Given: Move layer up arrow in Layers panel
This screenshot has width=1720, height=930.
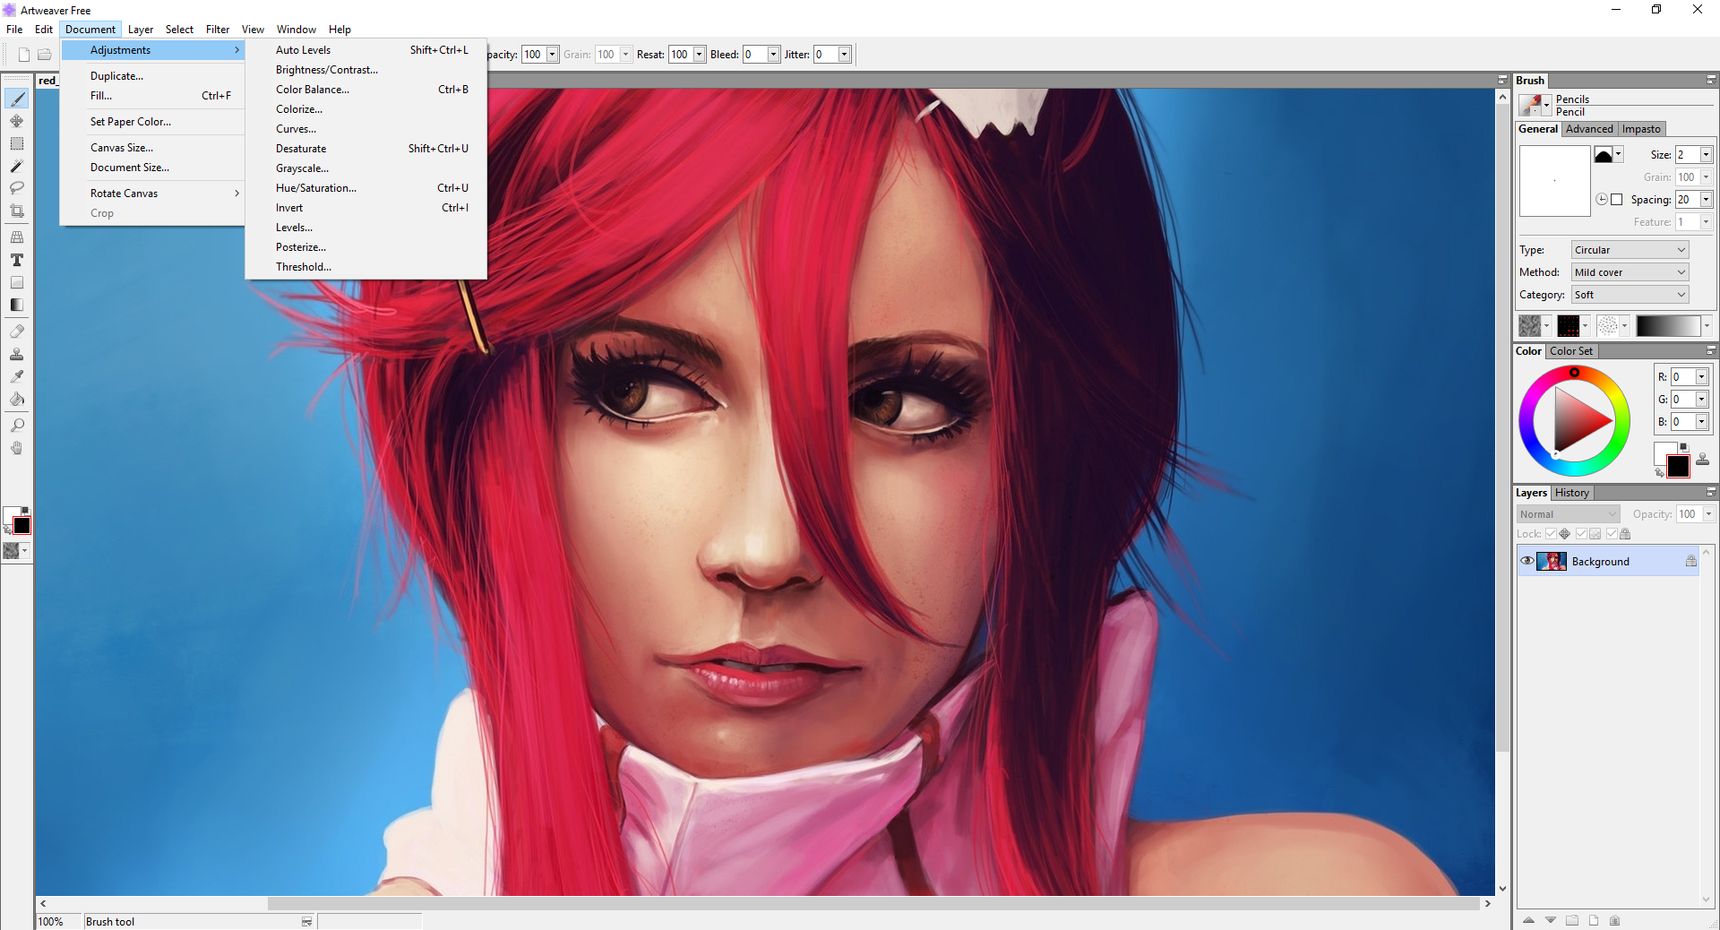Looking at the screenshot, I should tap(1528, 920).
